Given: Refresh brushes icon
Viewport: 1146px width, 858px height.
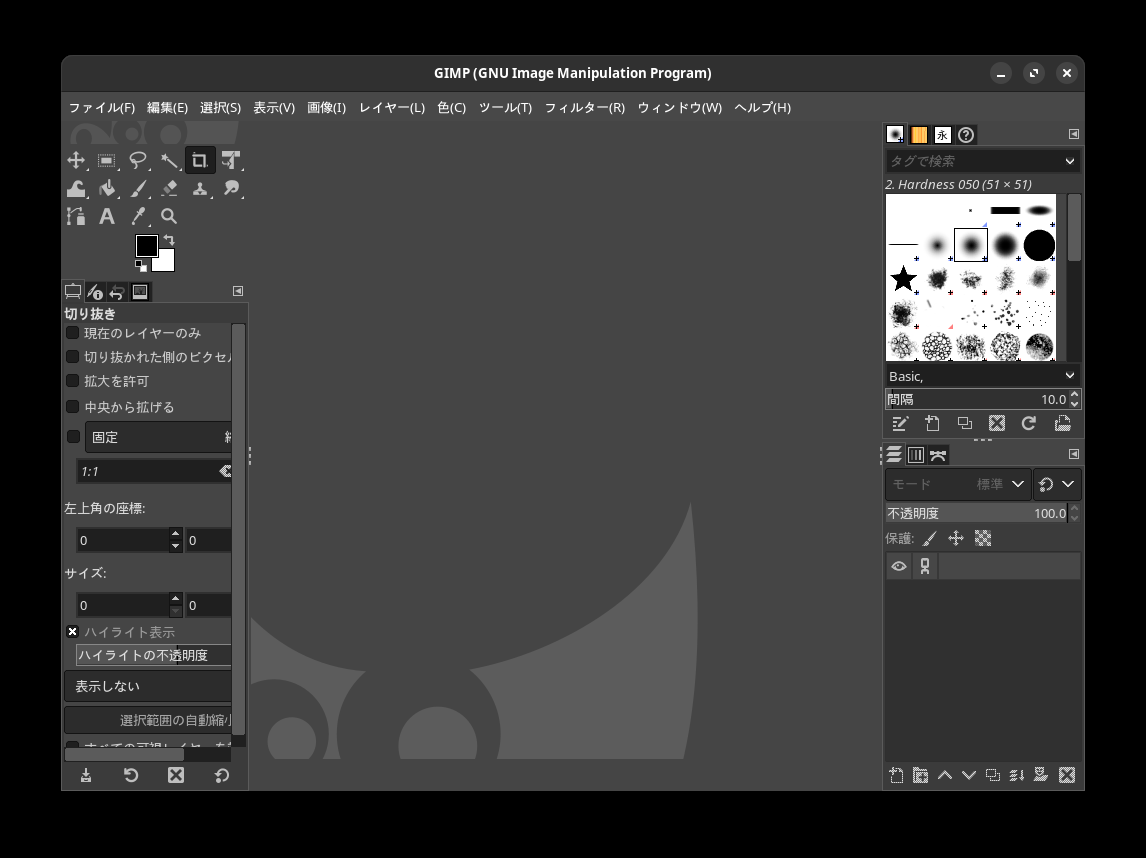Looking at the screenshot, I should click(x=1029, y=423).
